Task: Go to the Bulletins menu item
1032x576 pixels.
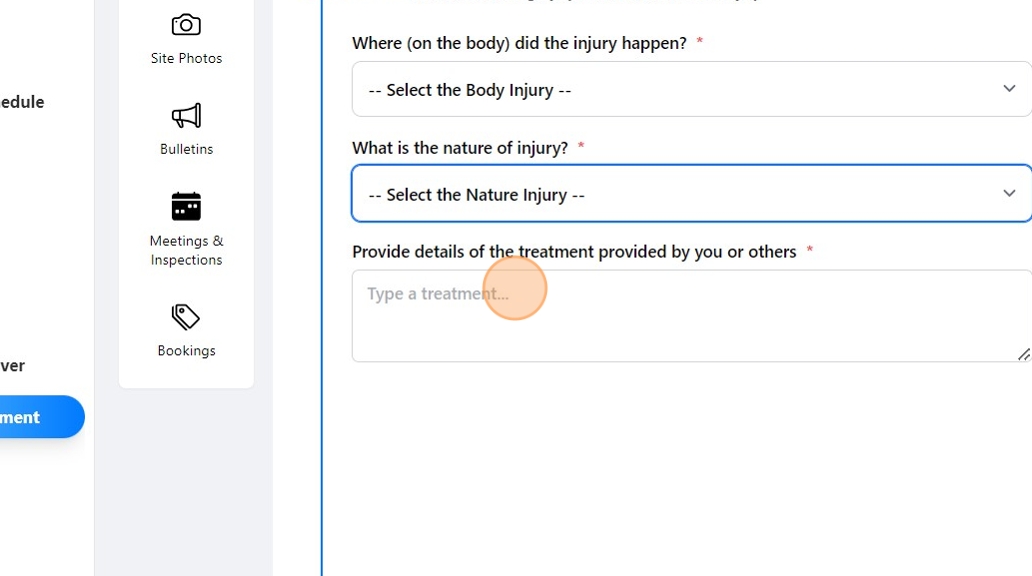Action: pyautogui.click(x=186, y=149)
